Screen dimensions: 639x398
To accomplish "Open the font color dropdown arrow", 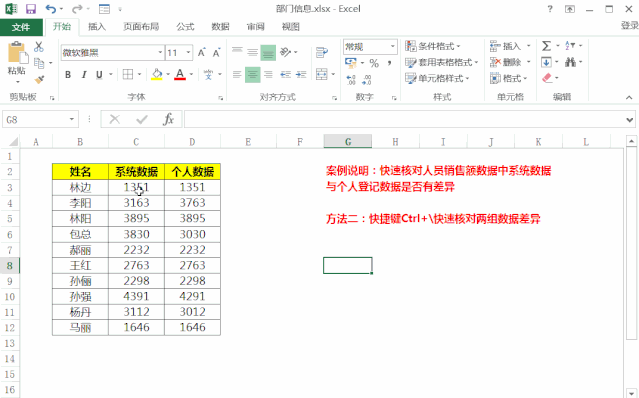I will click(191, 75).
